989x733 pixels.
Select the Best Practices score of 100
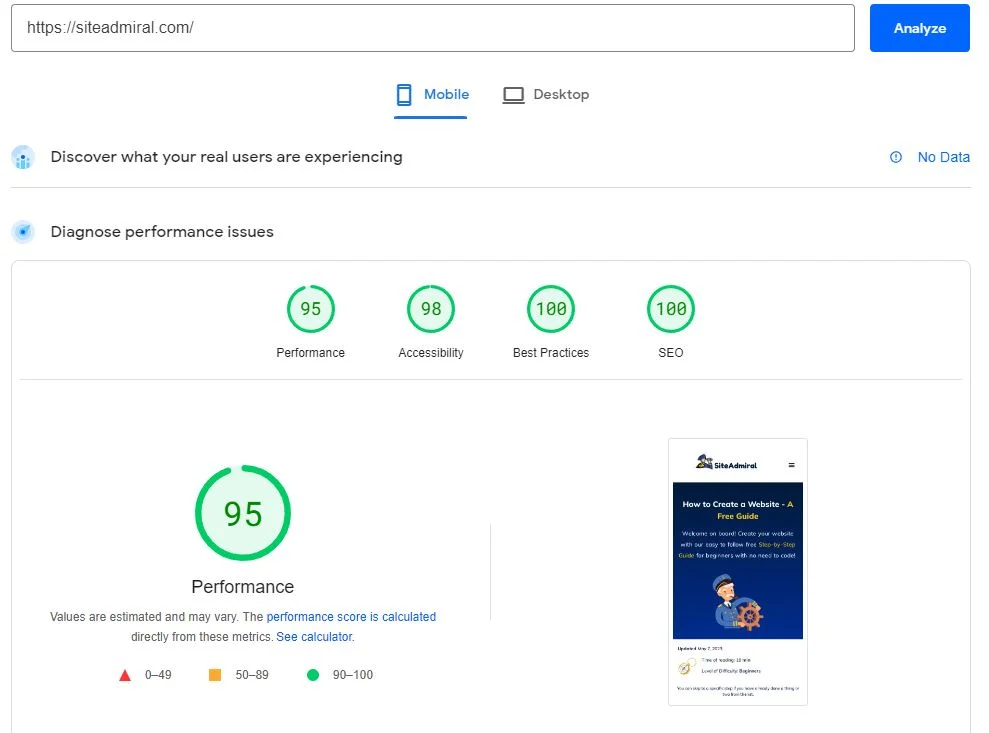(x=550, y=309)
